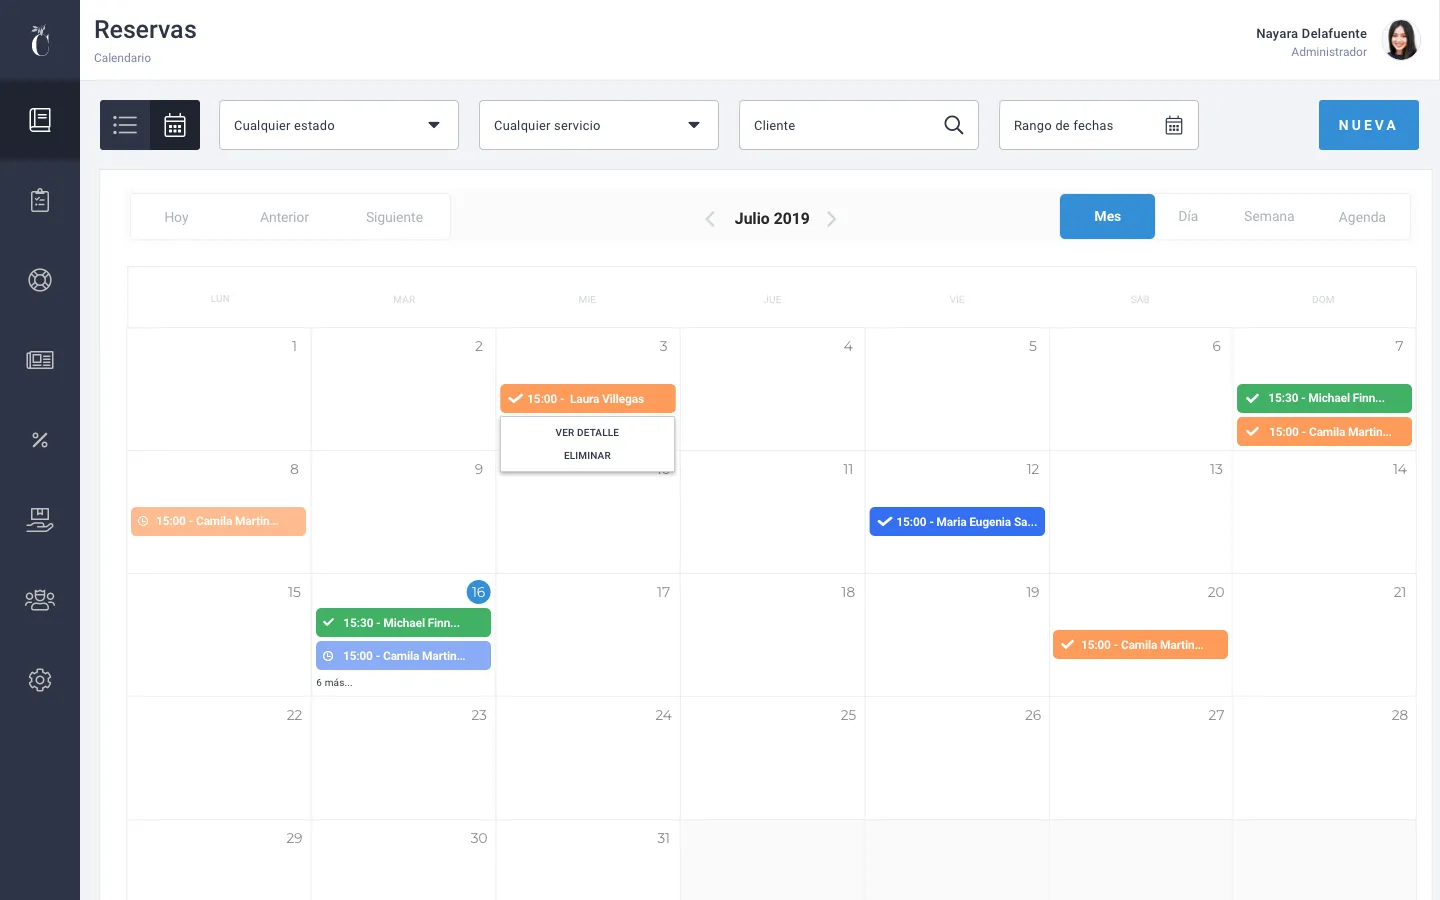Open the lifebuoy support sidebar icon
Image resolution: width=1440 pixels, height=900 pixels.
coord(40,280)
